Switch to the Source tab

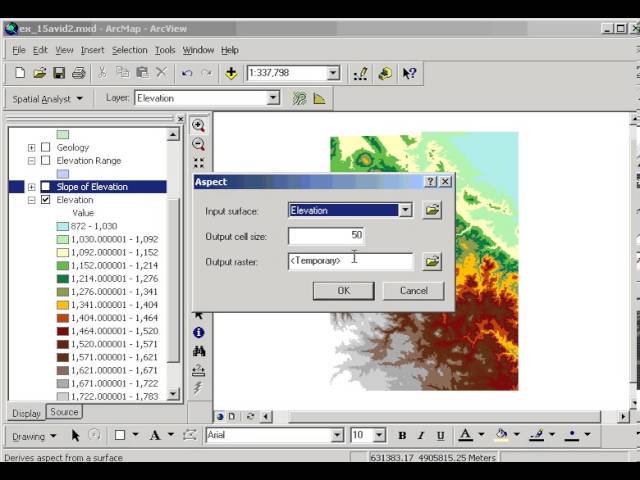[64, 412]
